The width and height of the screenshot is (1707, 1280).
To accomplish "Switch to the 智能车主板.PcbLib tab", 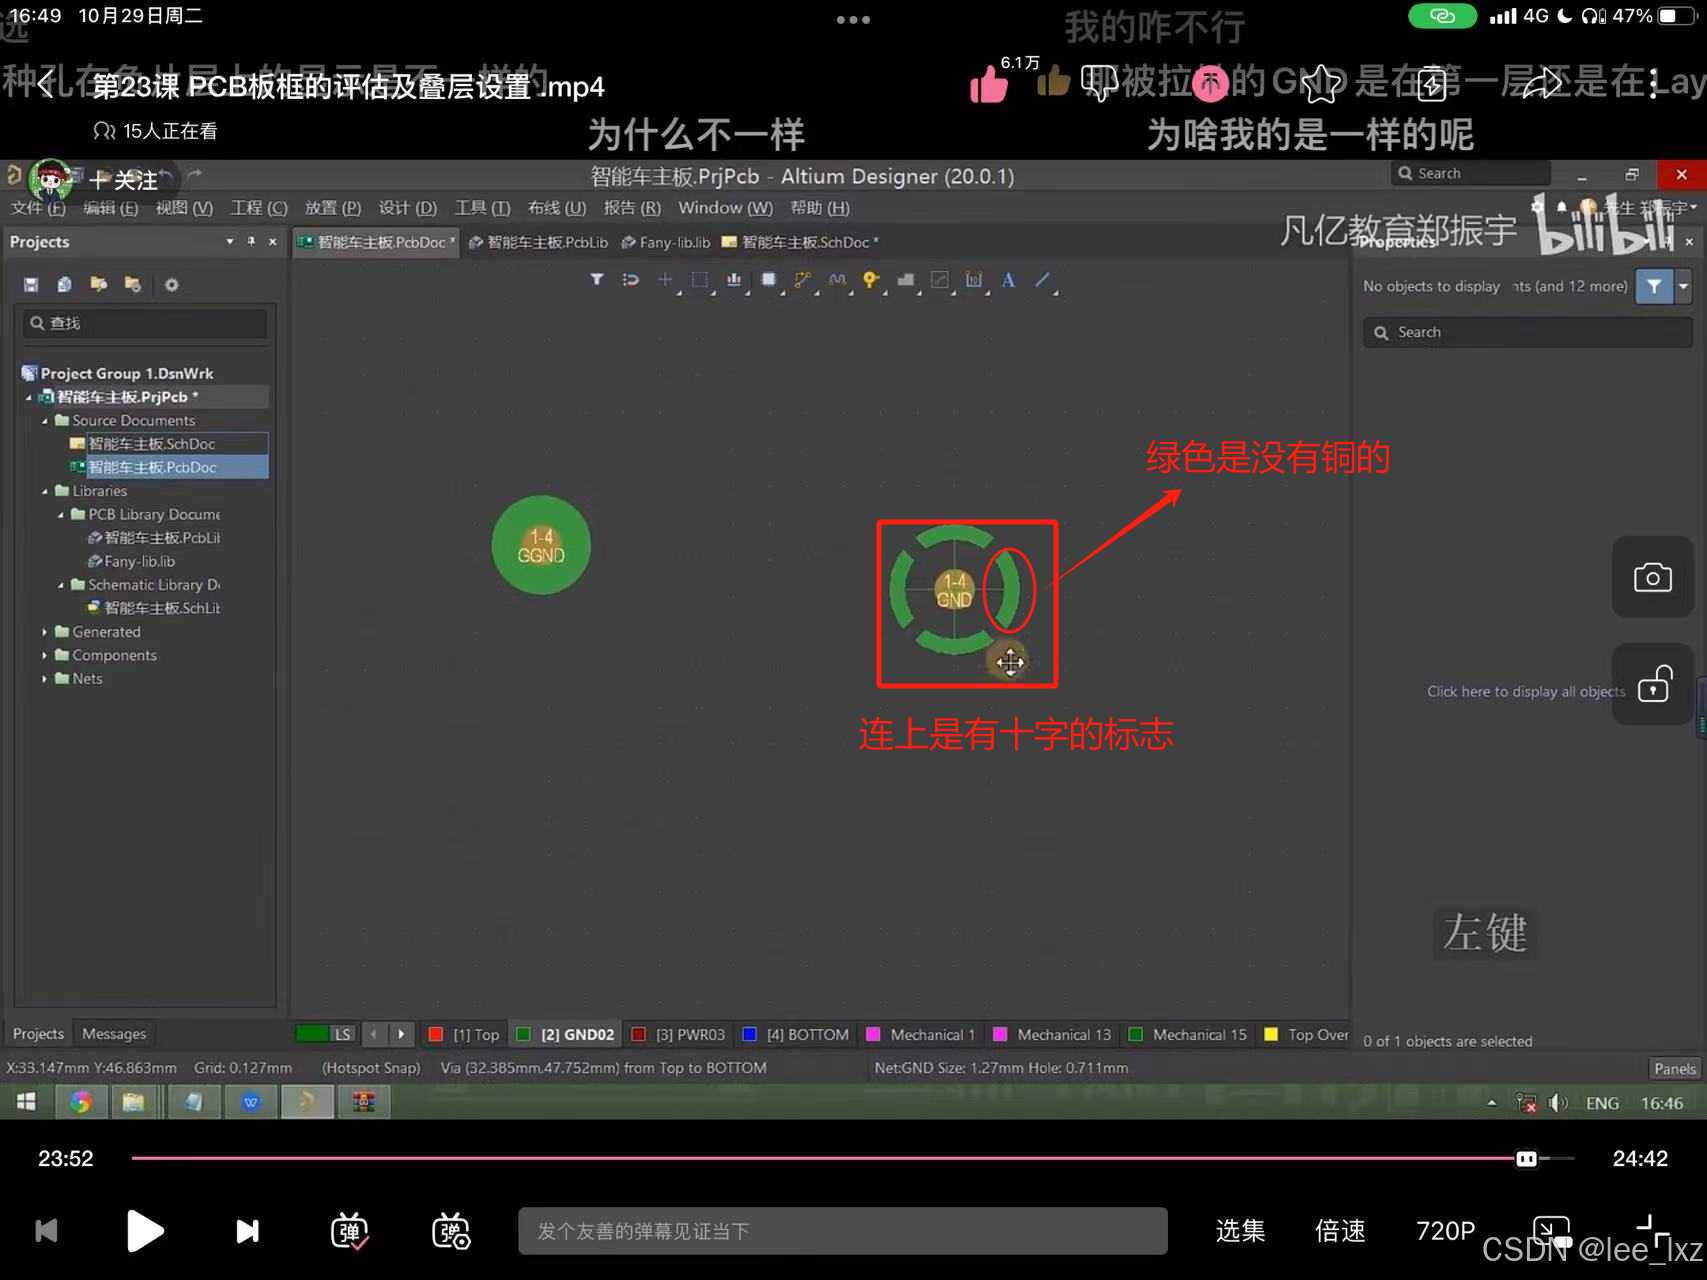I will tap(538, 243).
